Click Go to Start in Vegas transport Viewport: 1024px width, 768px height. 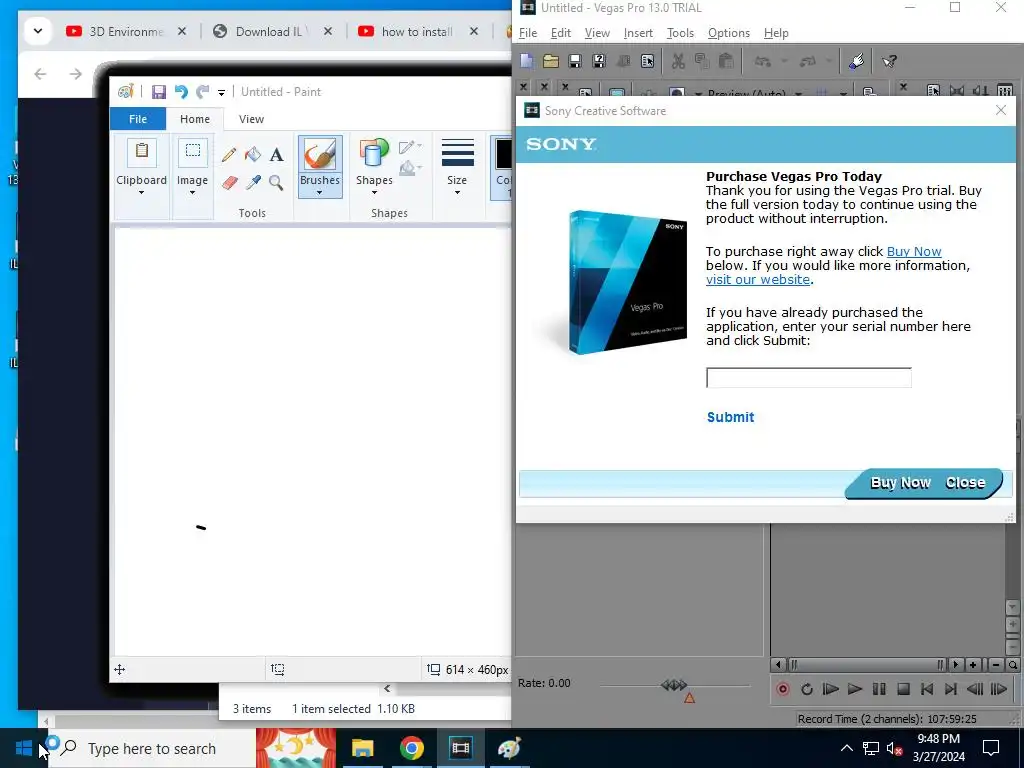pos(927,689)
